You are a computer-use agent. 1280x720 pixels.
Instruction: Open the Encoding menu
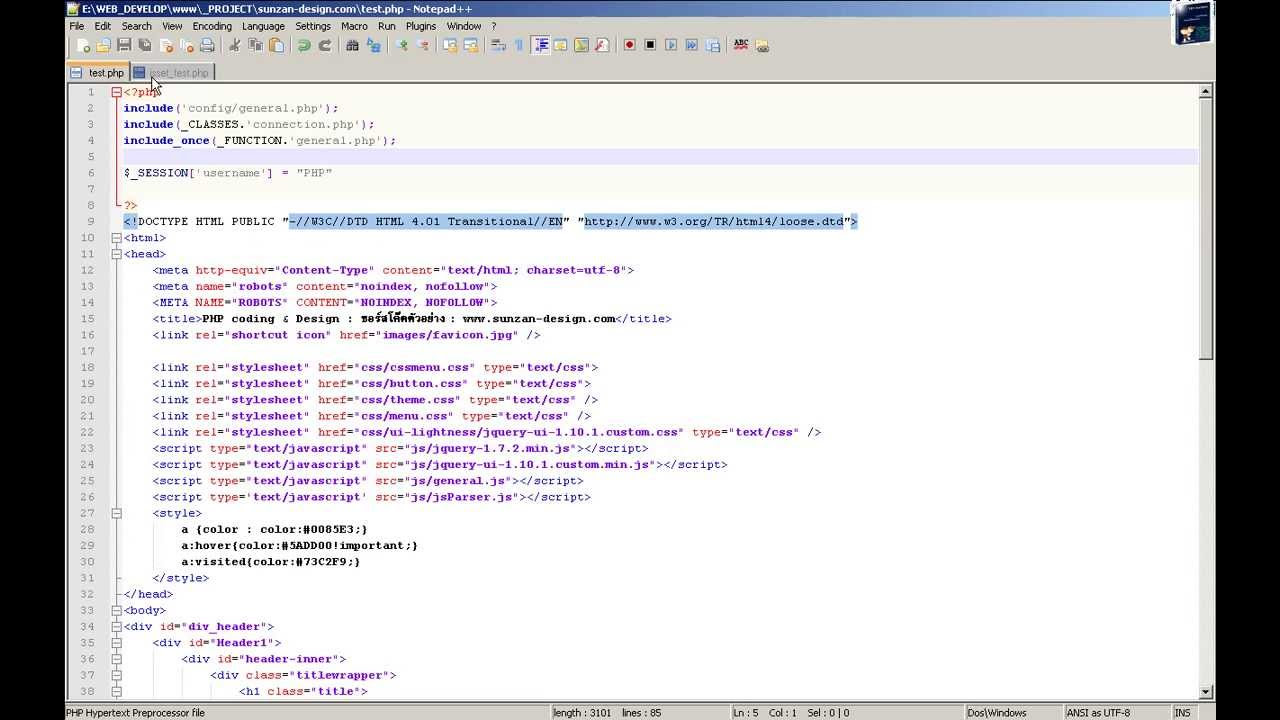(x=212, y=26)
